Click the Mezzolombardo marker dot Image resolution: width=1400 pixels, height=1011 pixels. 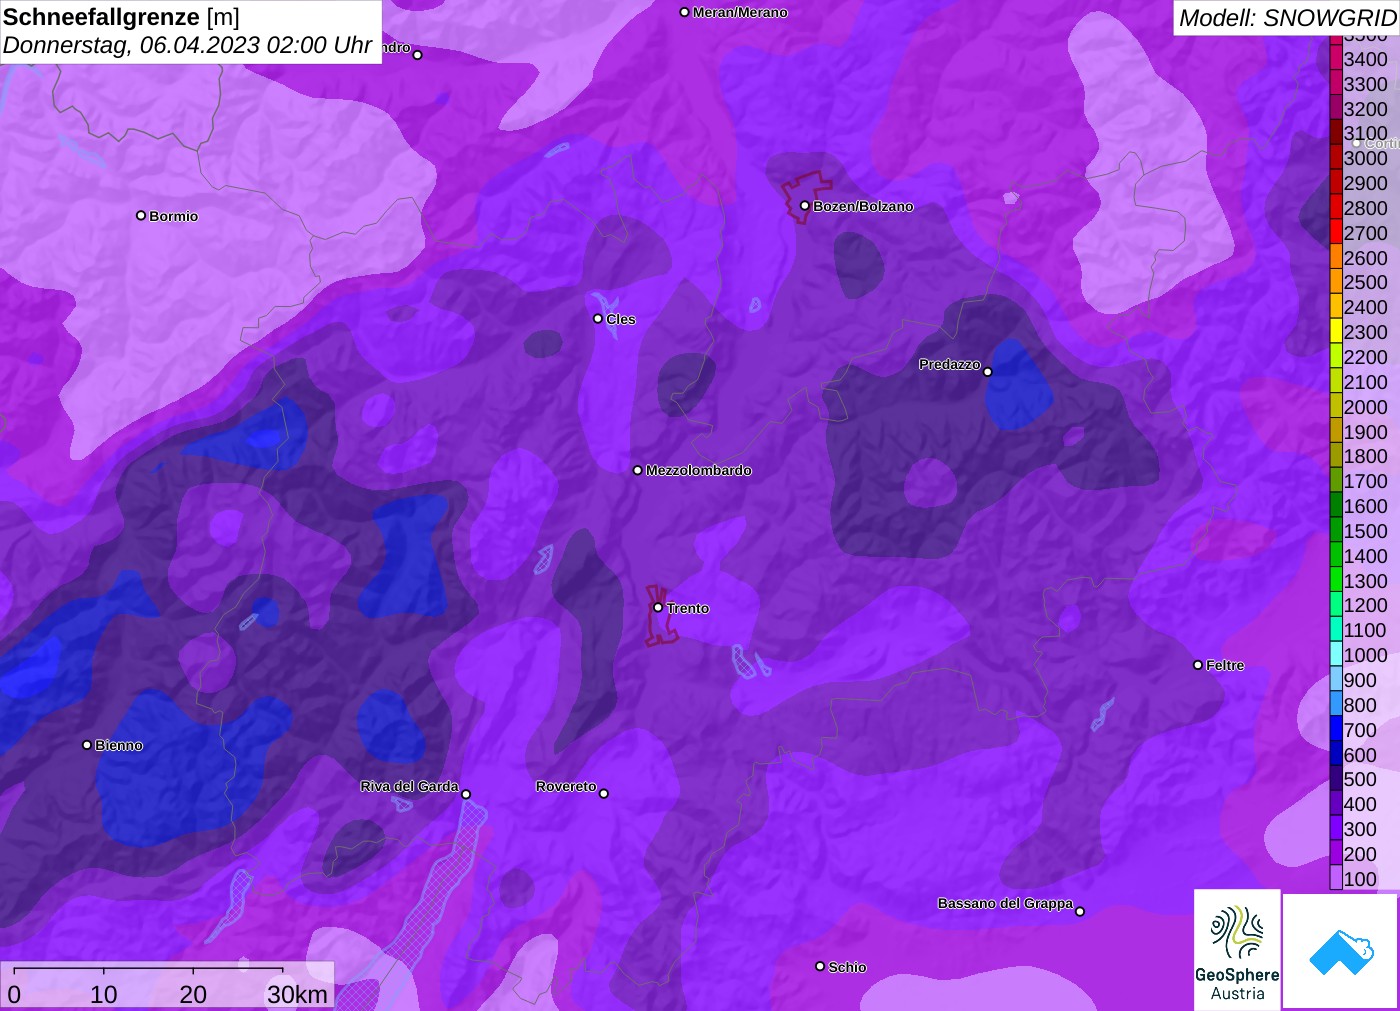click(638, 470)
